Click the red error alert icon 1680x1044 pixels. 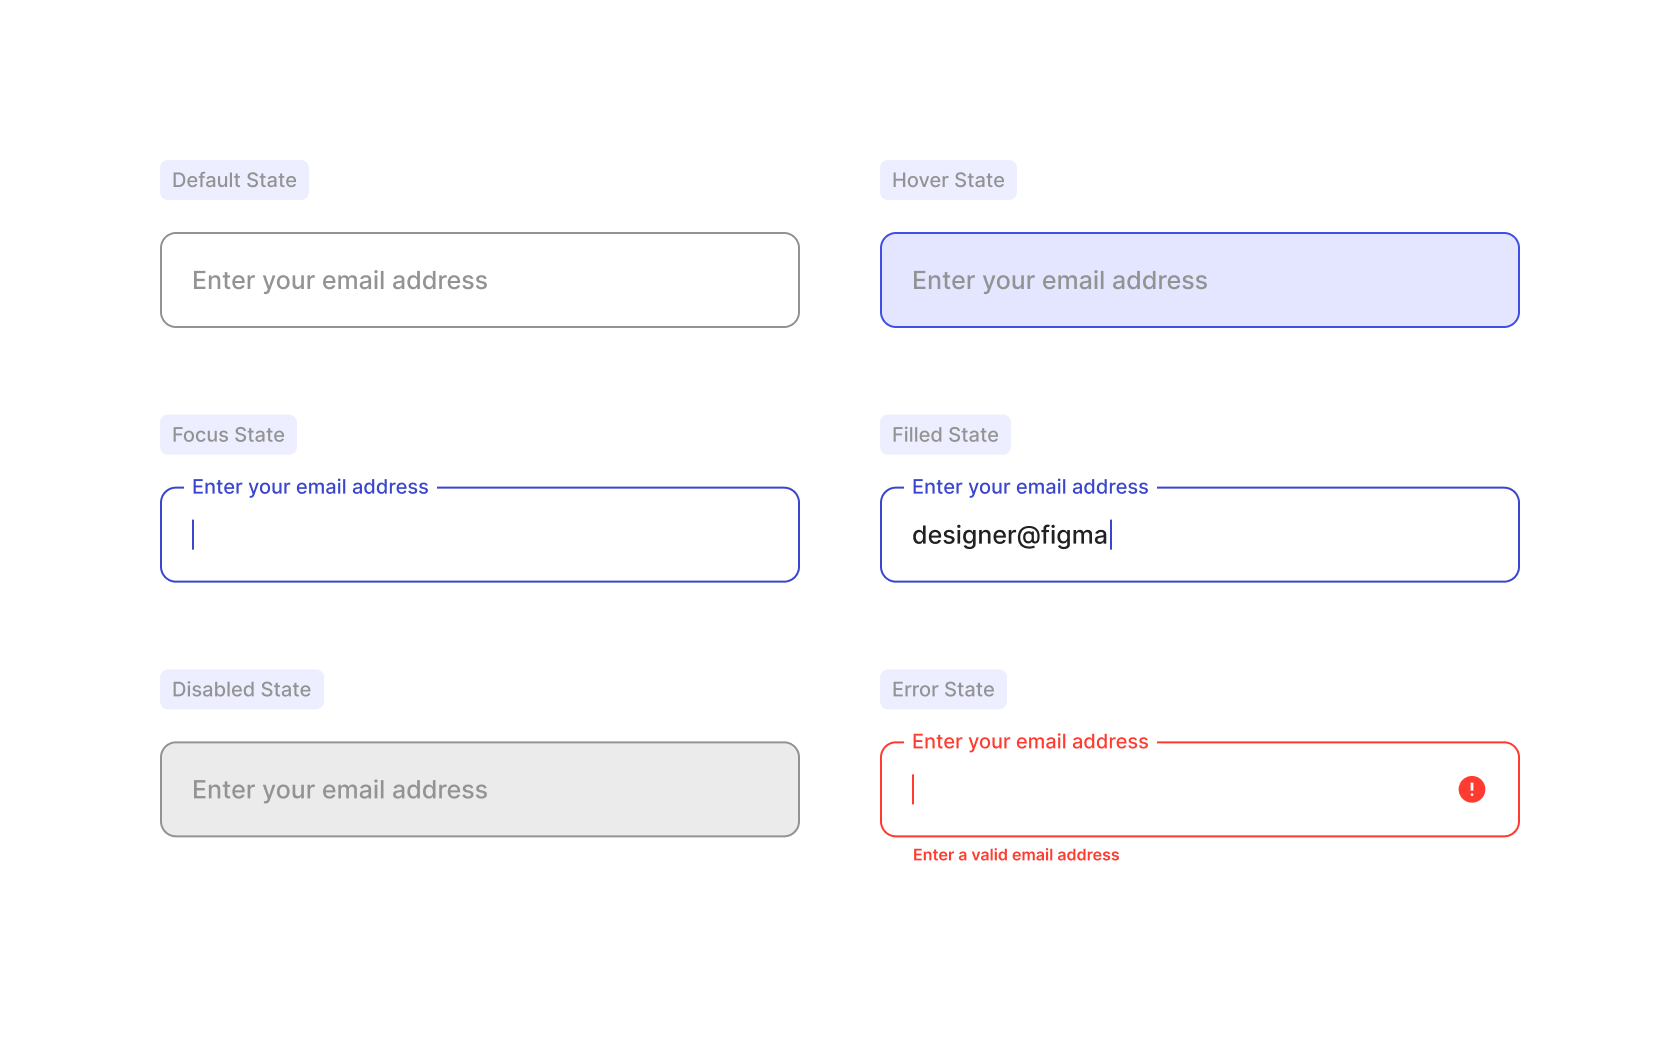pos(1471,789)
